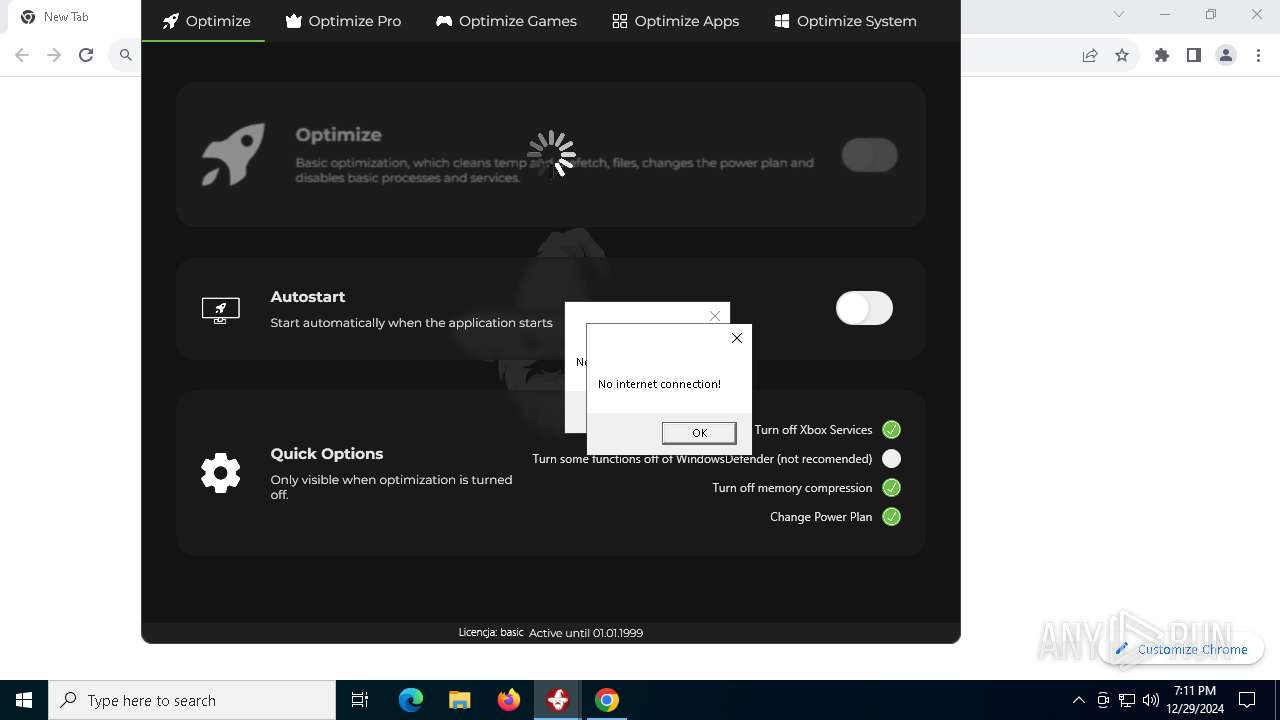The image size is (1280, 720).
Task: Click Customize Chrome button
Action: coord(1181,649)
